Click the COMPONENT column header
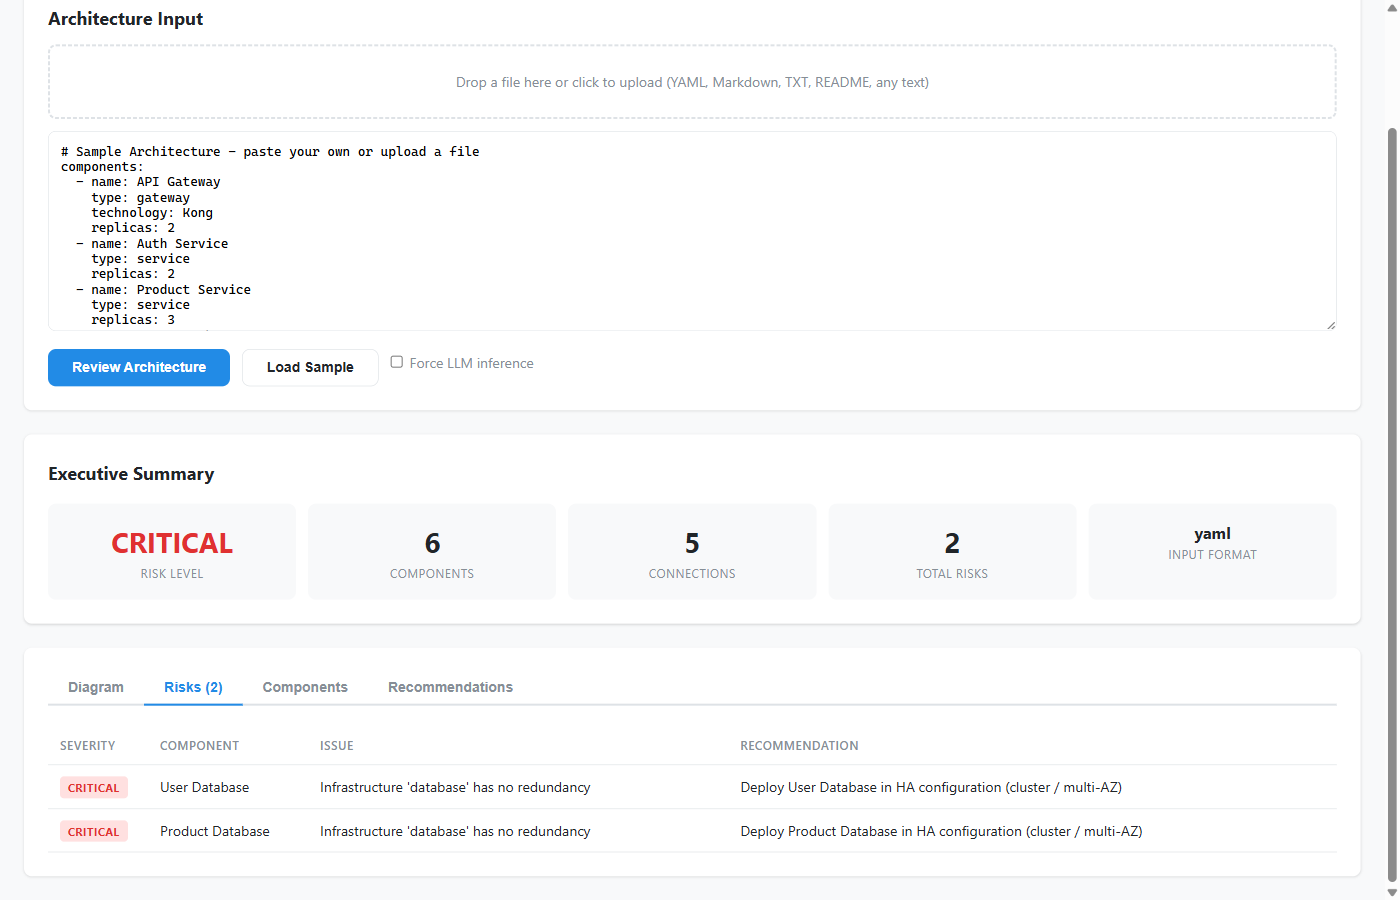Image resolution: width=1400 pixels, height=900 pixels. 200,746
